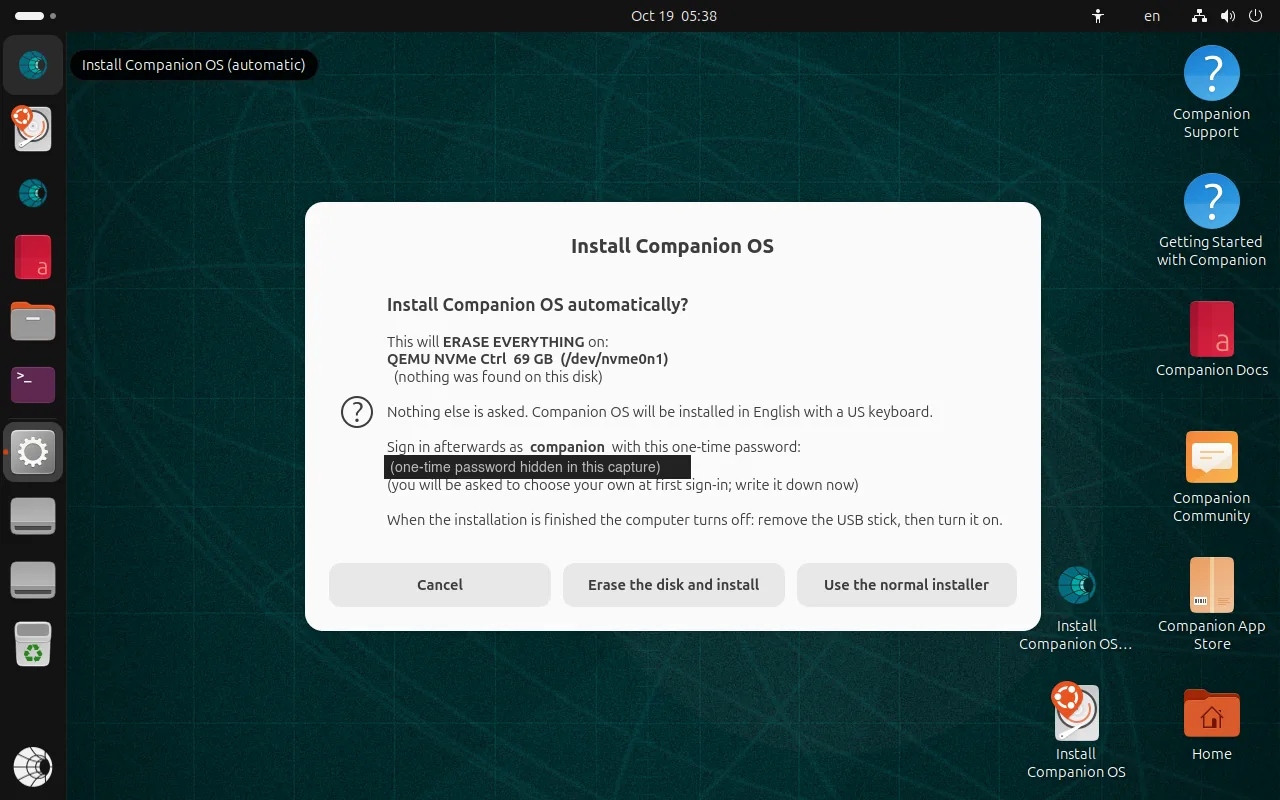Open Home folder desktop icon
Image resolution: width=1280 pixels, height=800 pixels.
pos(1211,724)
